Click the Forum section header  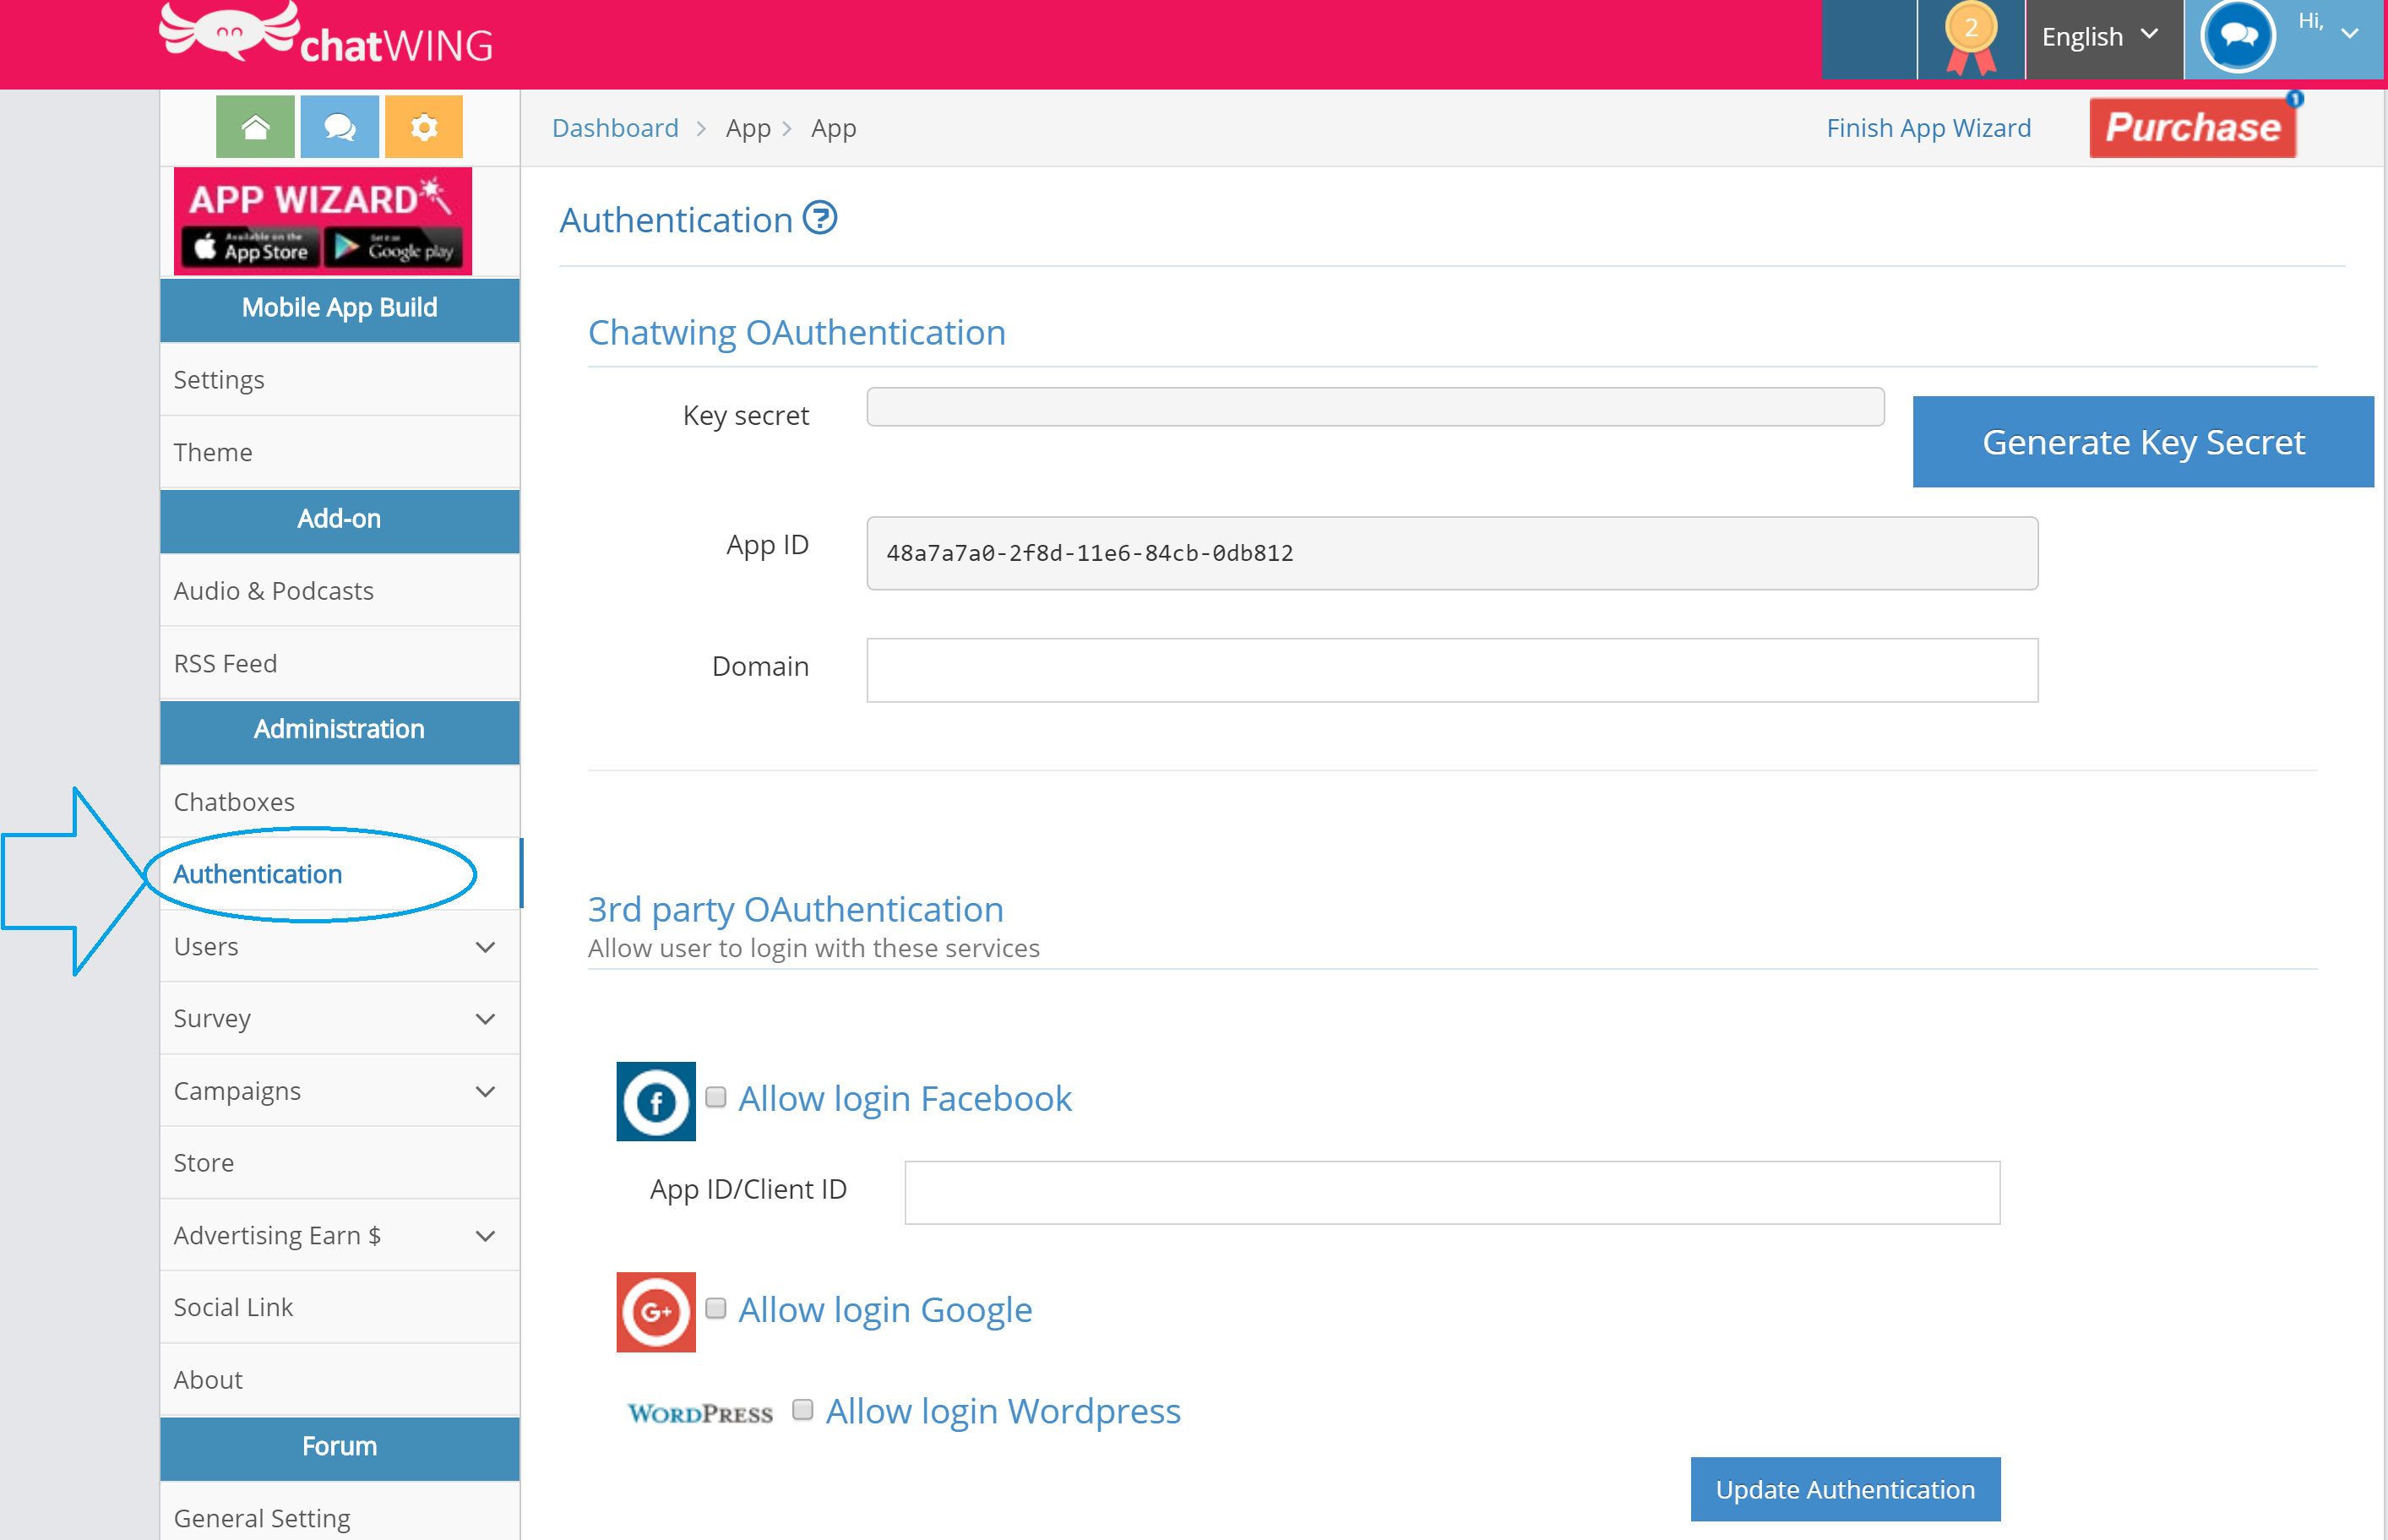[340, 1447]
